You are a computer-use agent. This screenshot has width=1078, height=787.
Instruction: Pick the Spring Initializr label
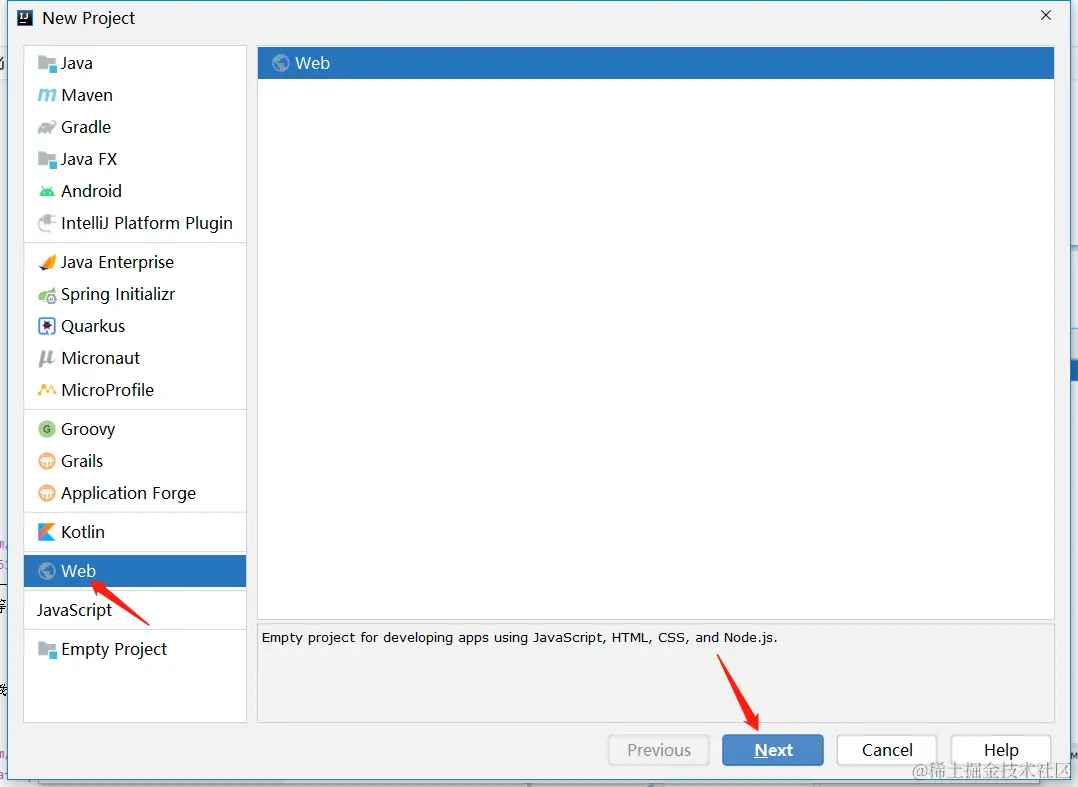(x=118, y=294)
